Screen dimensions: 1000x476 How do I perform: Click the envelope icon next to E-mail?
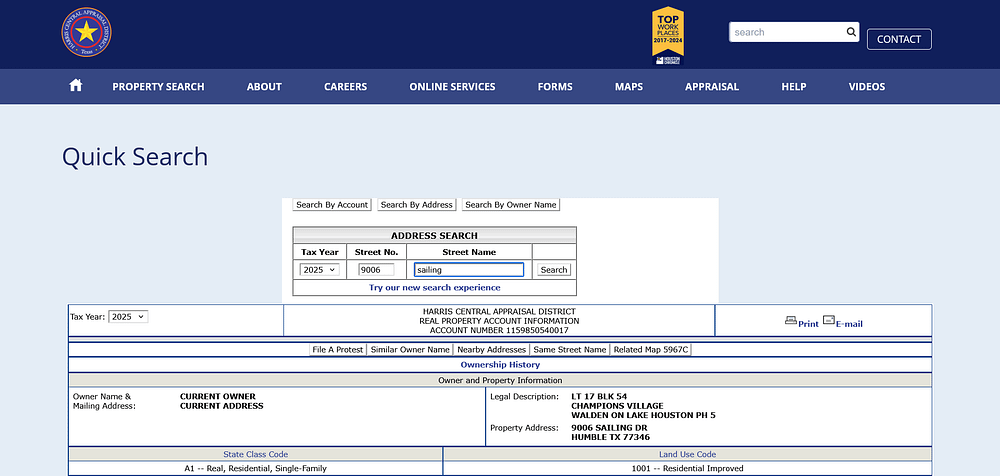click(x=828, y=320)
